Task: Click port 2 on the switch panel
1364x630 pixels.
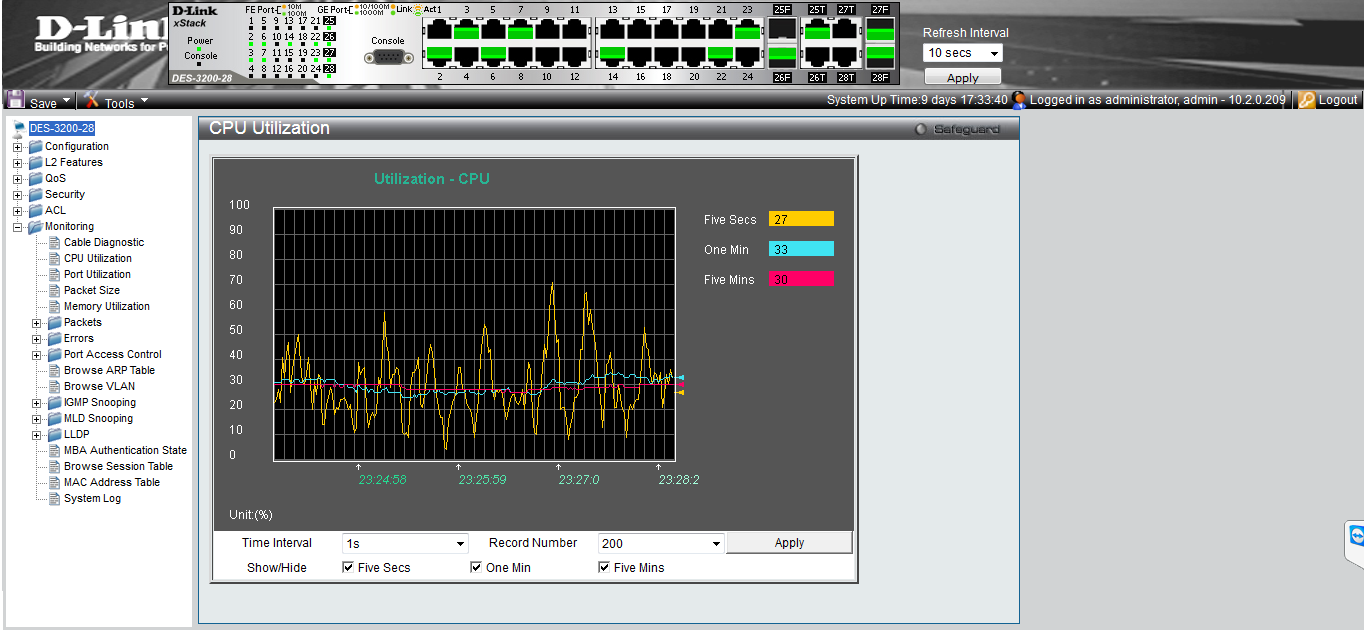Action: 438,56
